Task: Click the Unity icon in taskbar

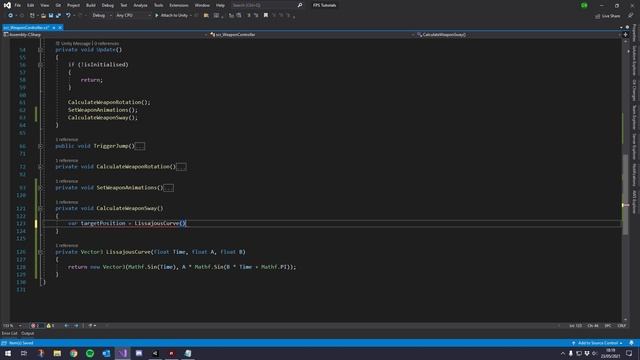Action: click(x=155, y=353)
